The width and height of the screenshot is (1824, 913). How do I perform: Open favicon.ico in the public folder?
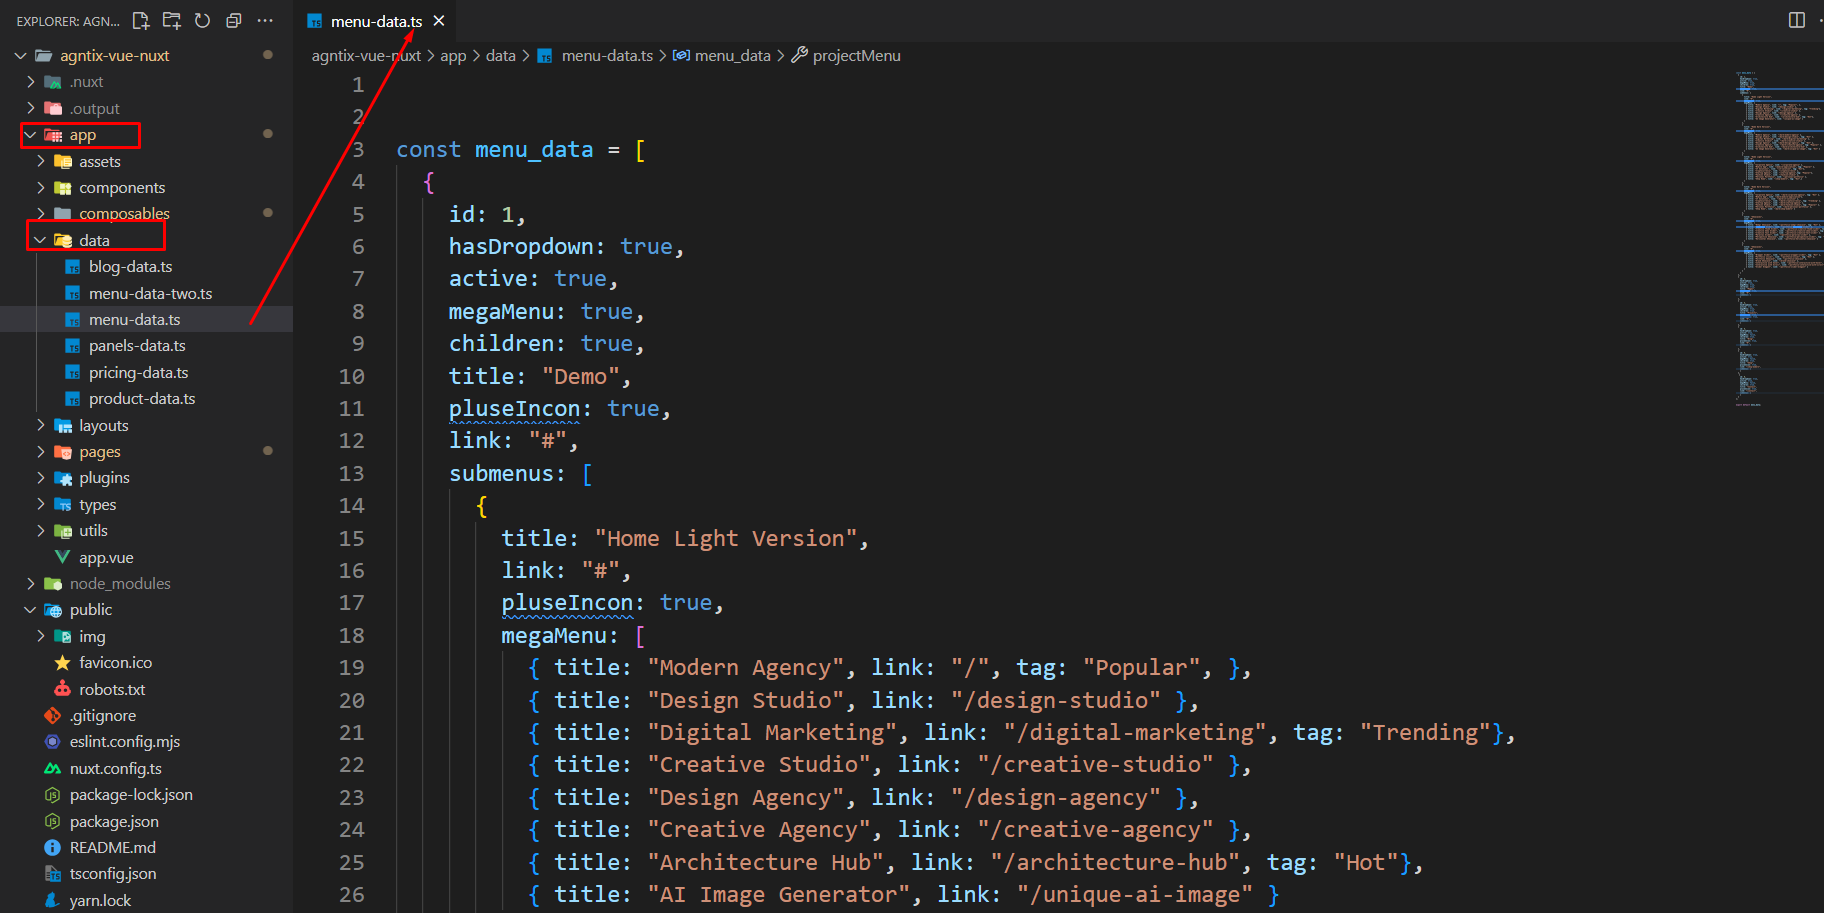pyautogui.click(x=115, y=663)
